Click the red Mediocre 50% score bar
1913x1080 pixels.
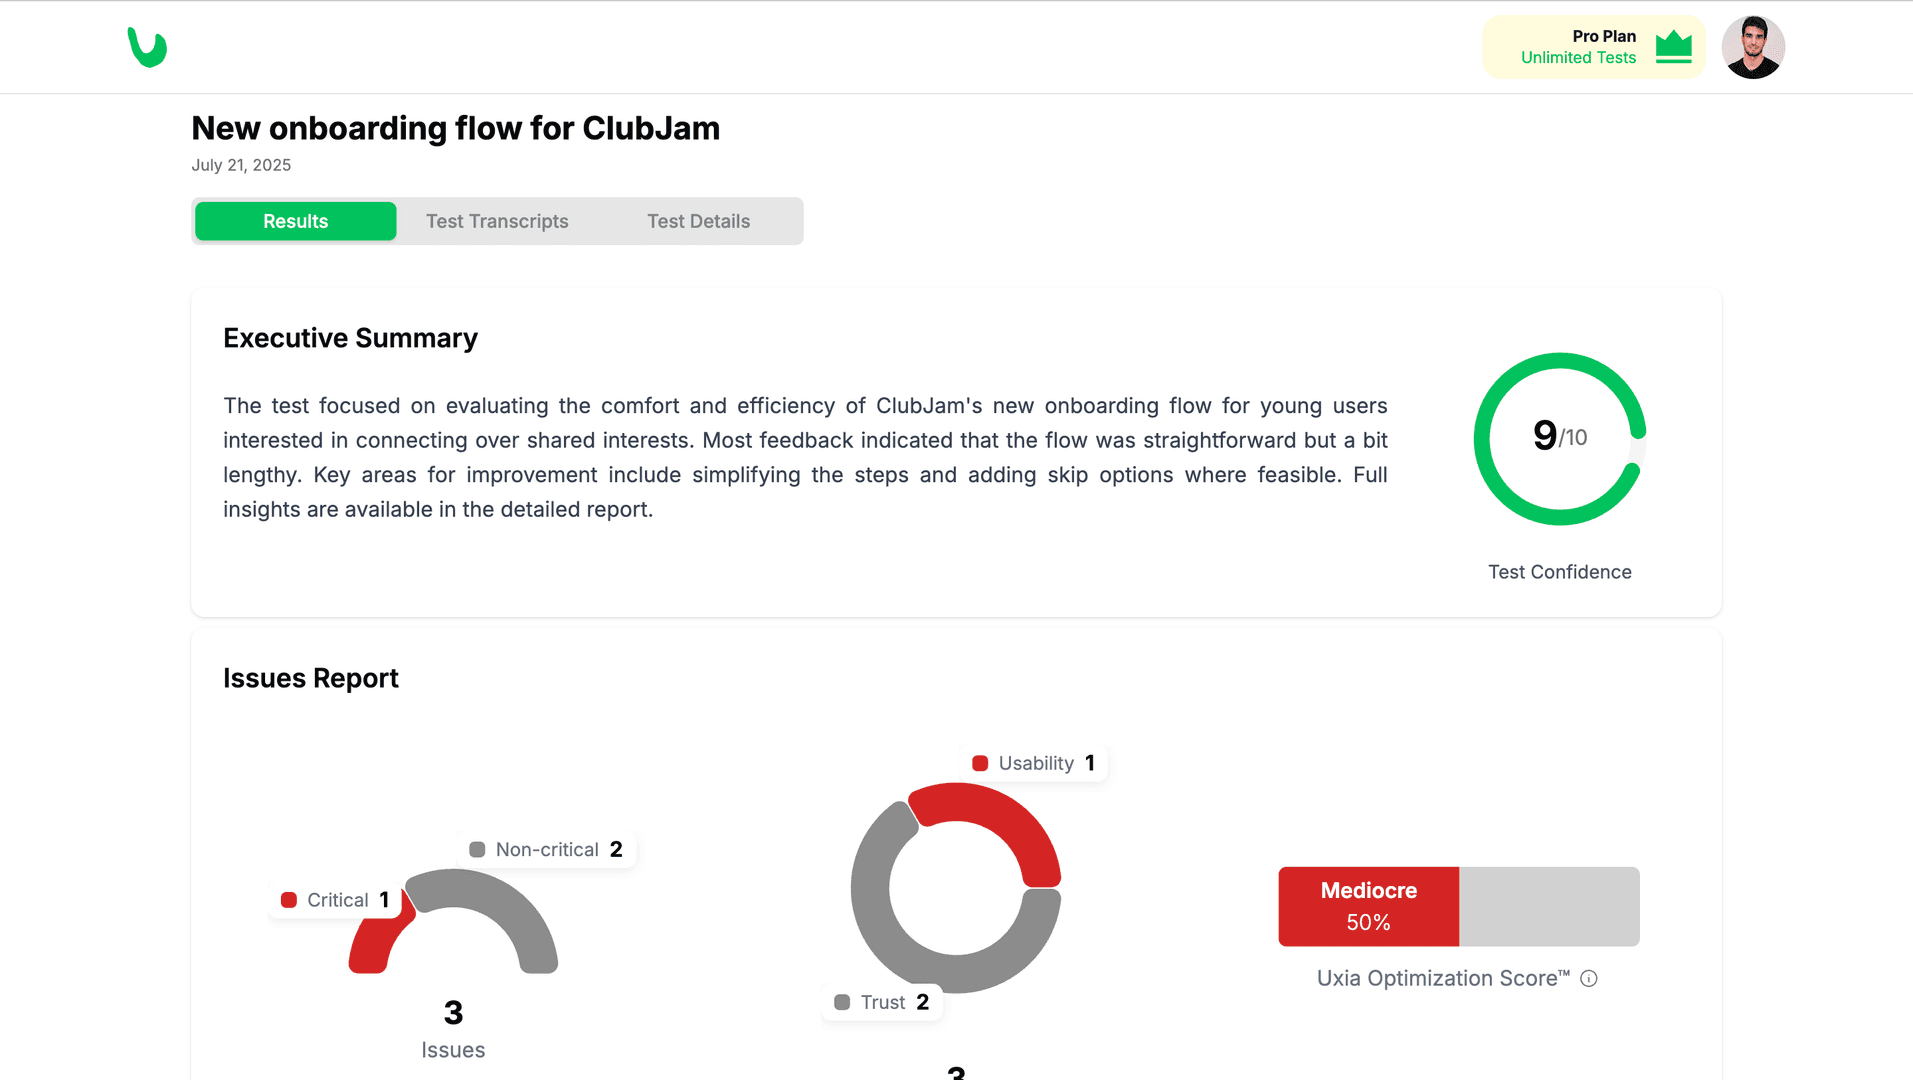pyautogui.click(x=1368, y=906)
